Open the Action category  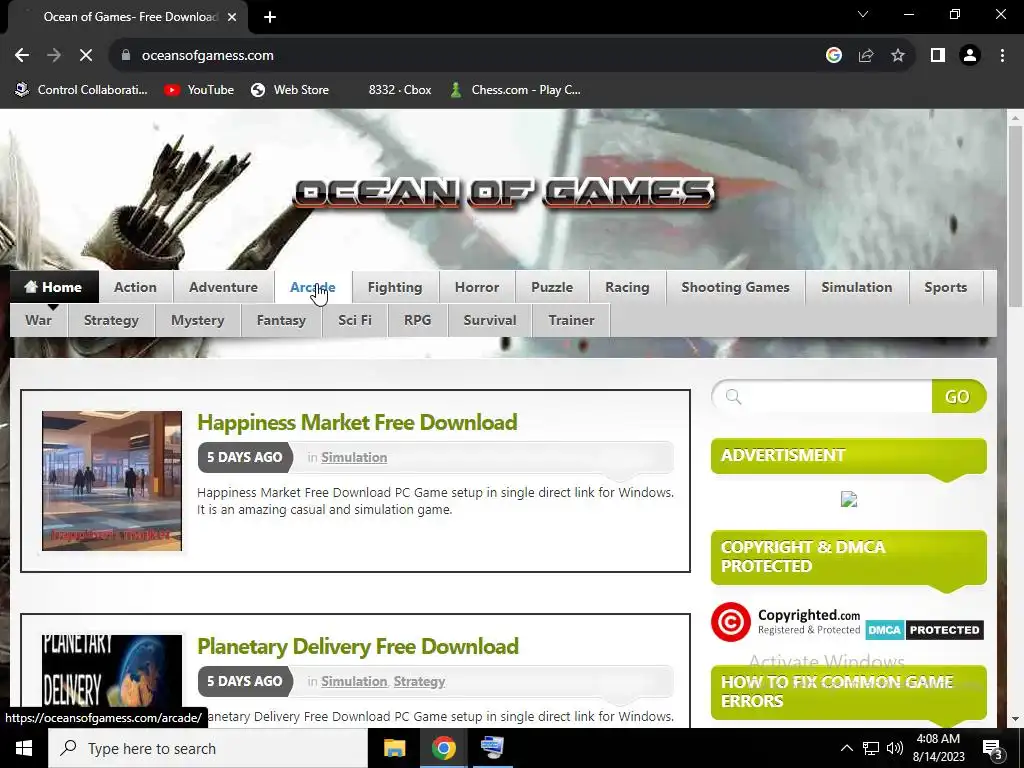[x=135, y=287]
